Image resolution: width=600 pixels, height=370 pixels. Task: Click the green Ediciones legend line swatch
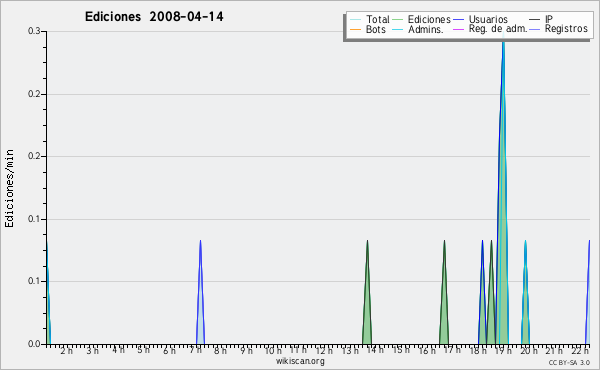pos(398,19)
